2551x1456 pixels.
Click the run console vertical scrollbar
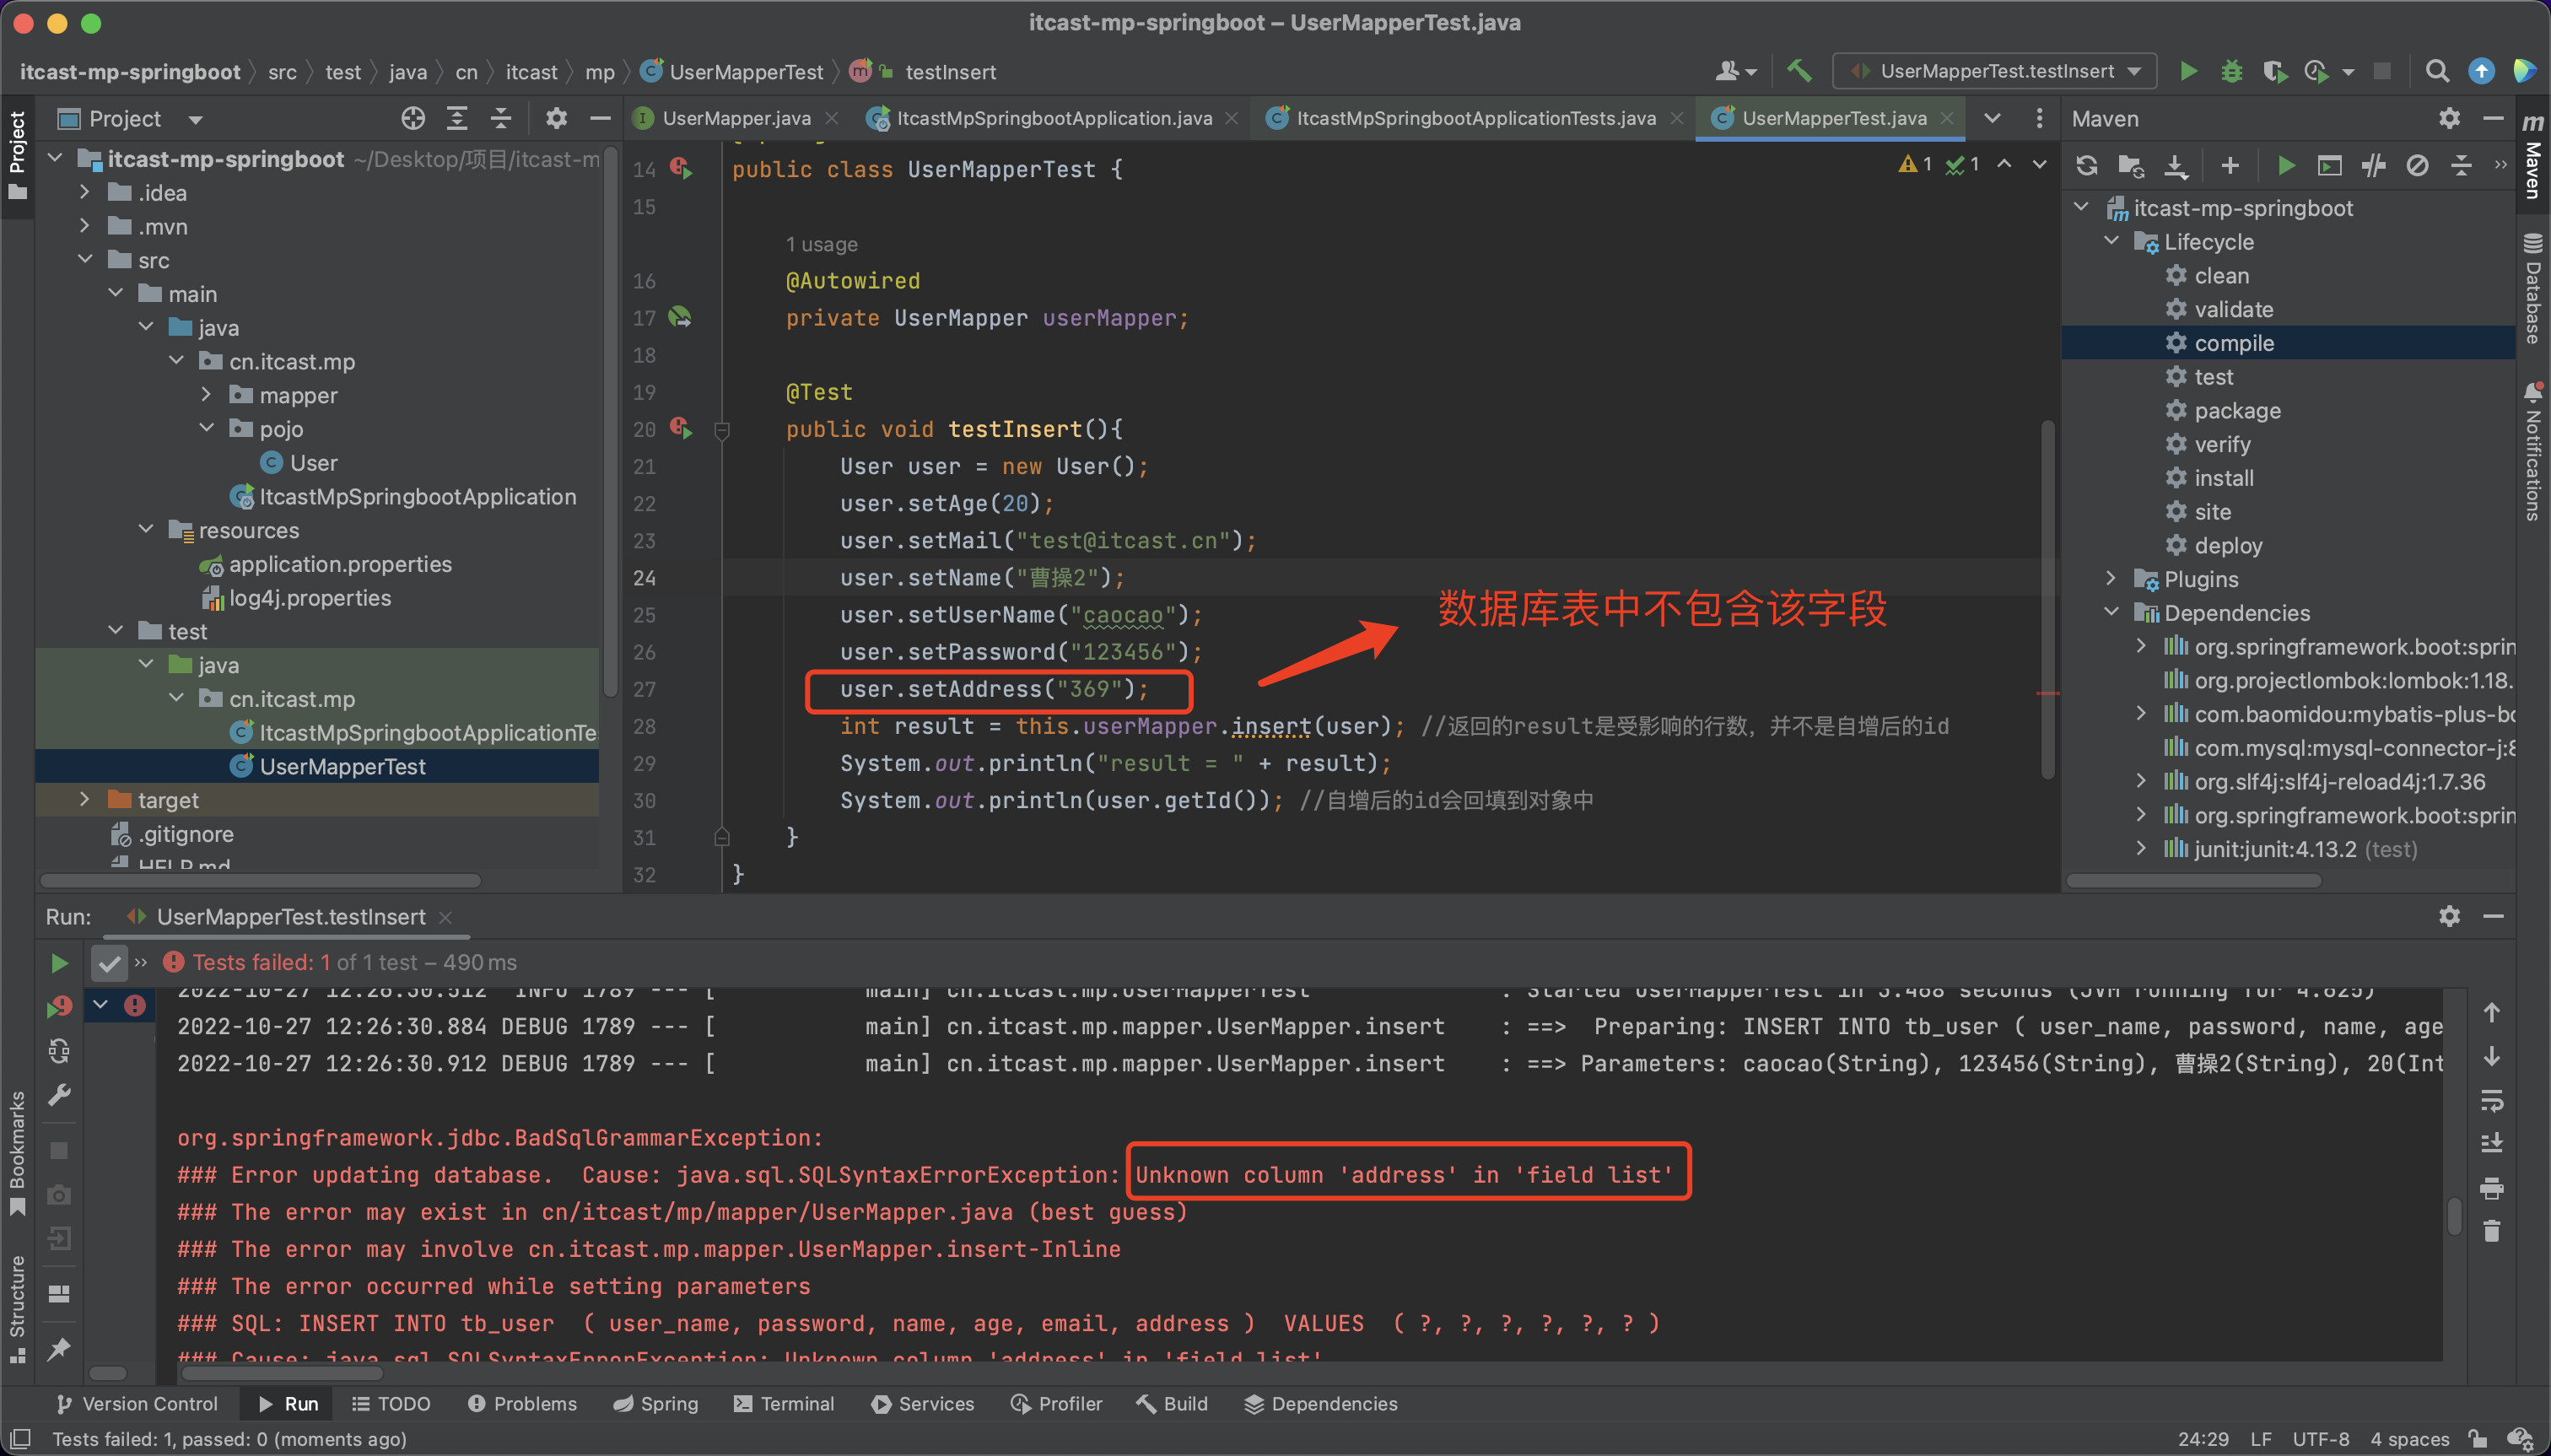point(2453,1216)
